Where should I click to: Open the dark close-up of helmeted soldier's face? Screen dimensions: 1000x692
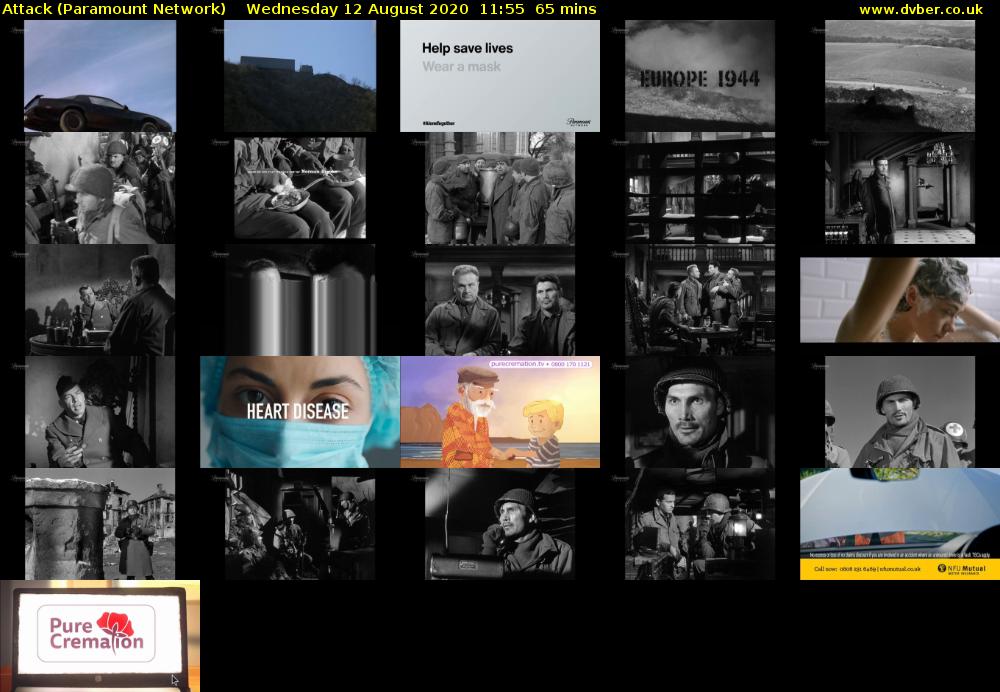coord(700,412)
